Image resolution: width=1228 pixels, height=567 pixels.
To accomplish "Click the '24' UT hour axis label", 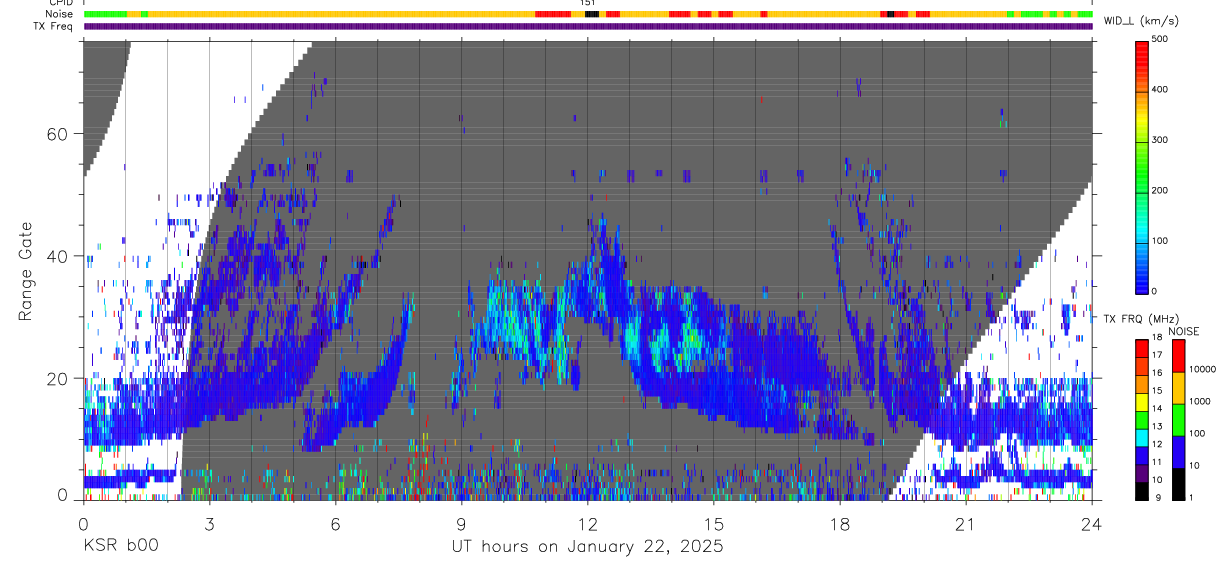I will point(1092,523).
